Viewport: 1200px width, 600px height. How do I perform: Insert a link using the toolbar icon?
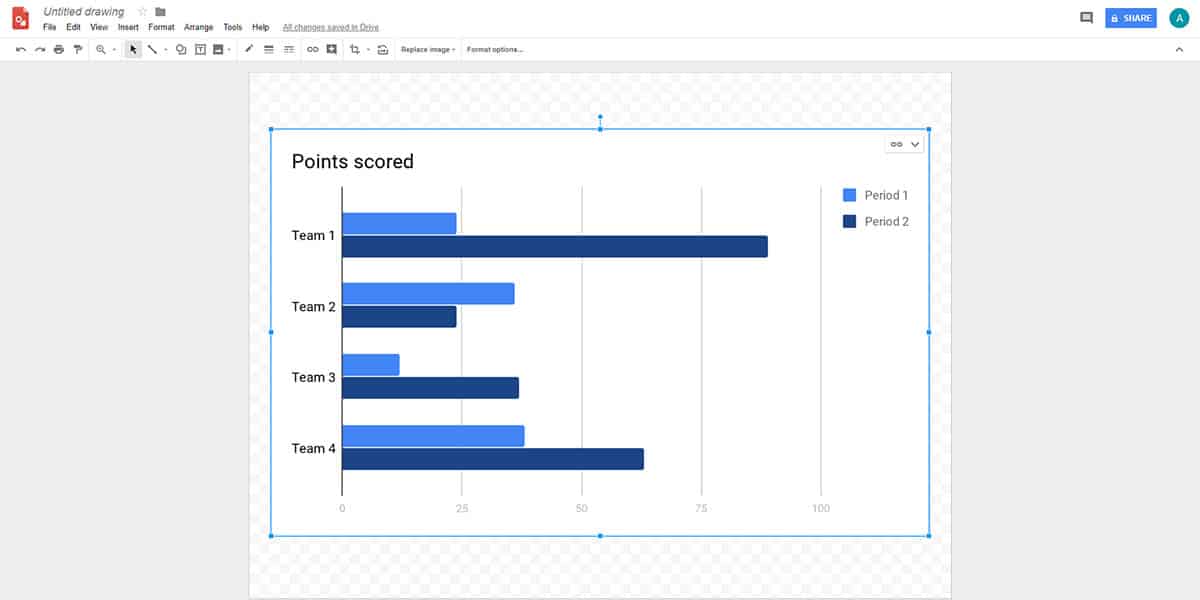click(x=313, y=49)
